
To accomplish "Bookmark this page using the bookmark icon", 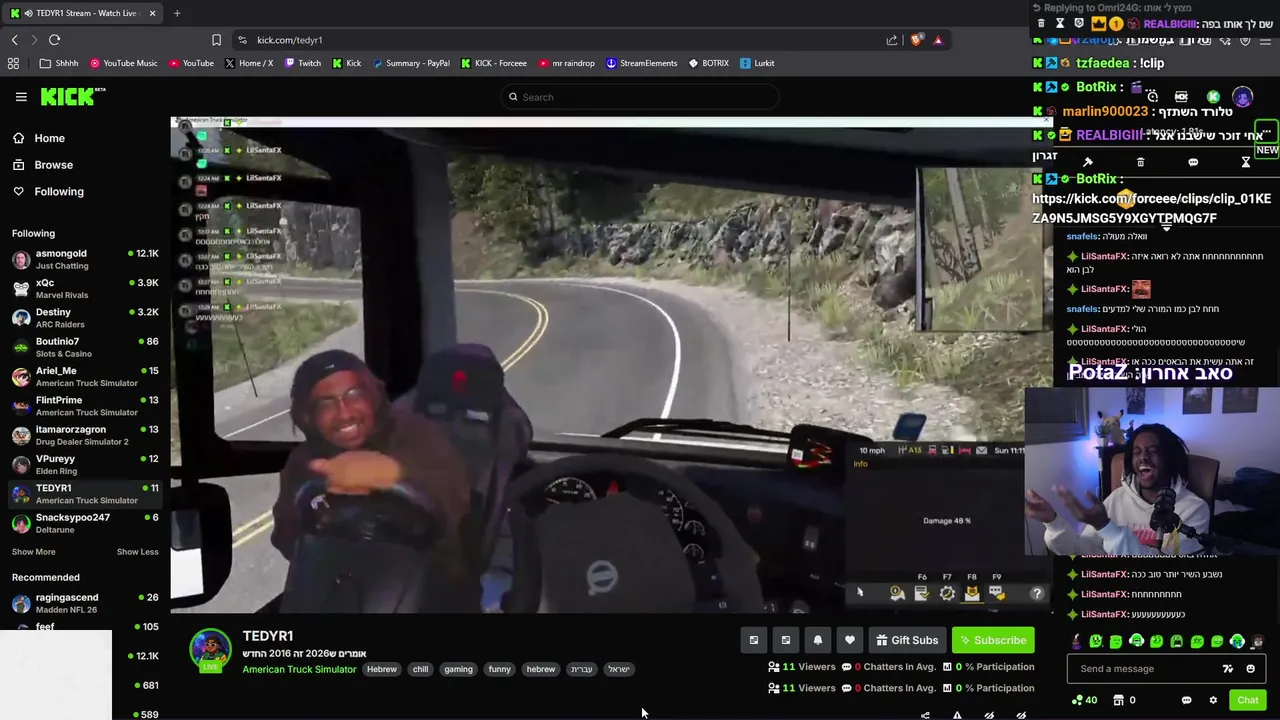I will [x=216, y=40].
